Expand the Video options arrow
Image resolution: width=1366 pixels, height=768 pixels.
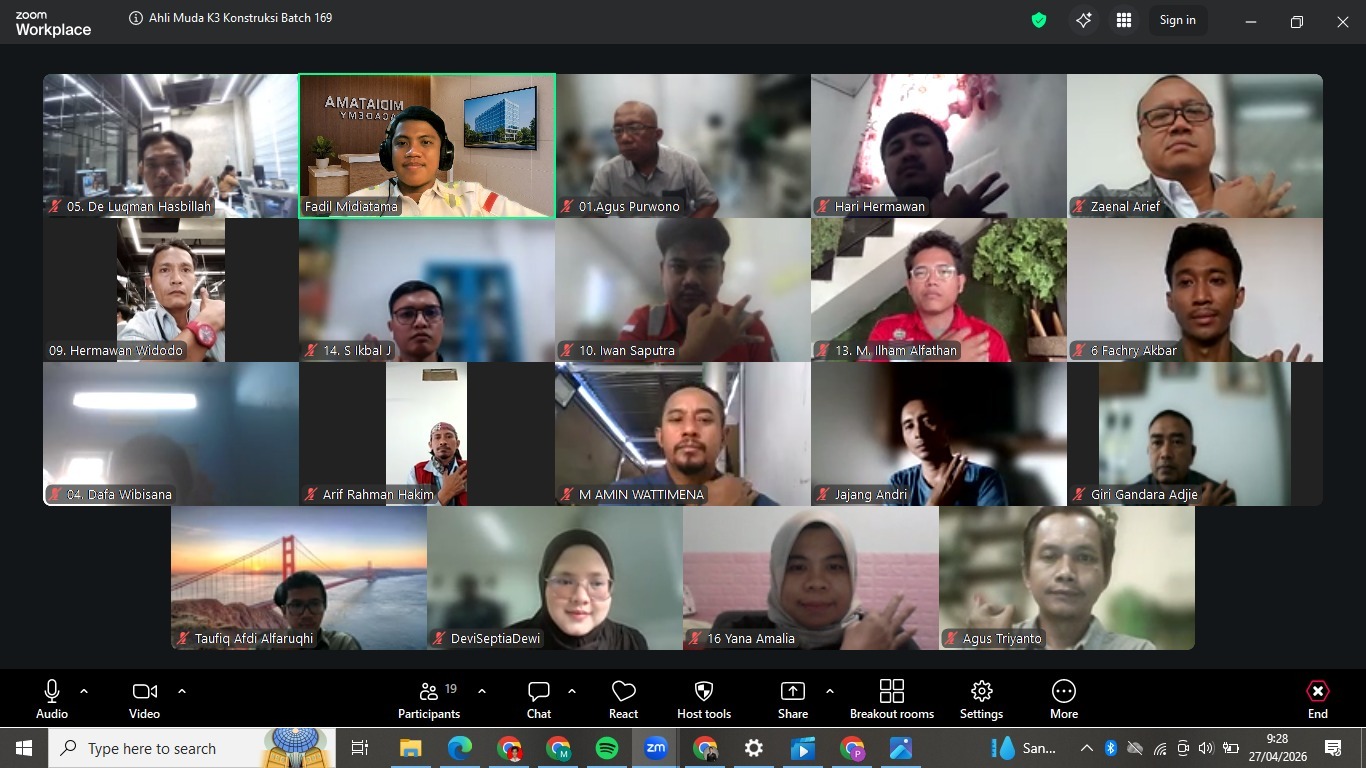[182, 691]
